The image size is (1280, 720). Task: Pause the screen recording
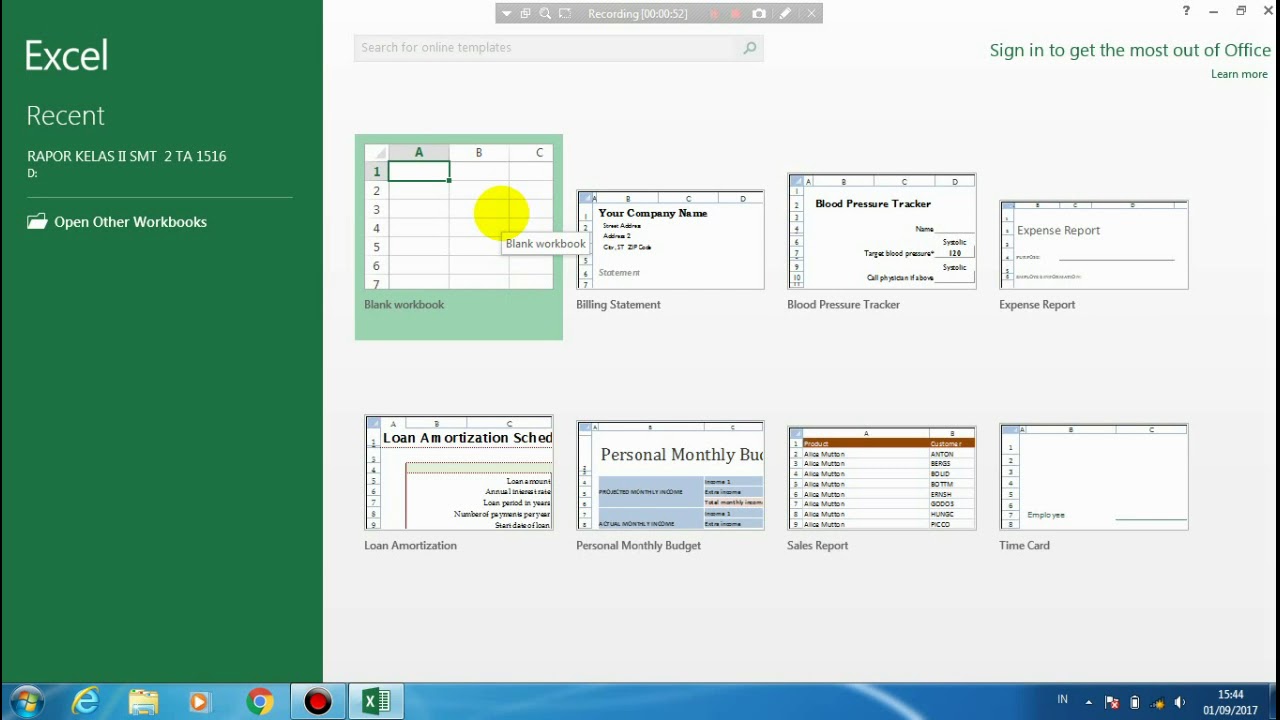tap(714, 13)
